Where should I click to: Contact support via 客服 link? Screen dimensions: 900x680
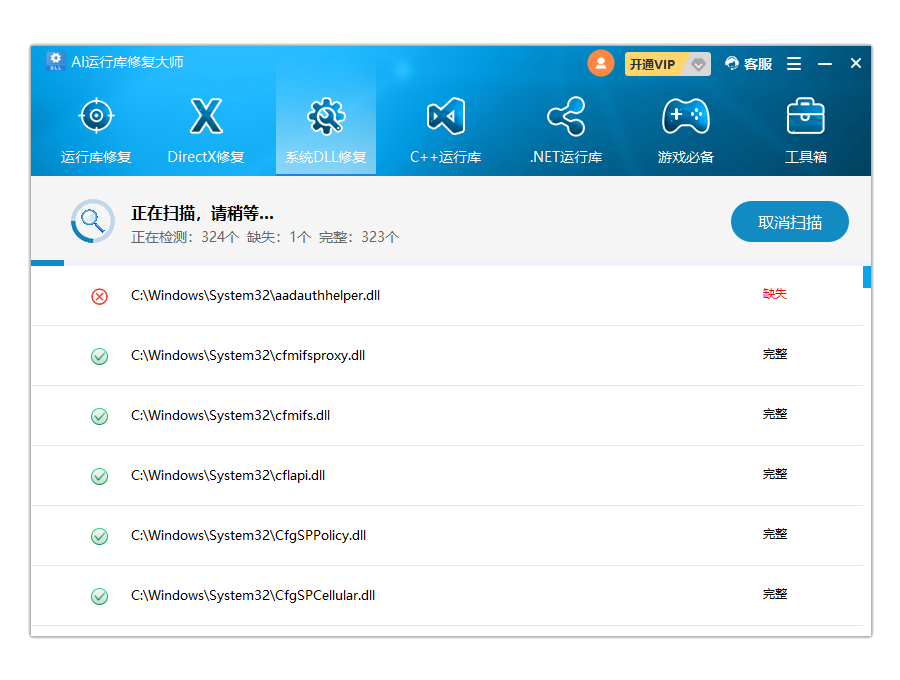point(749,64)
